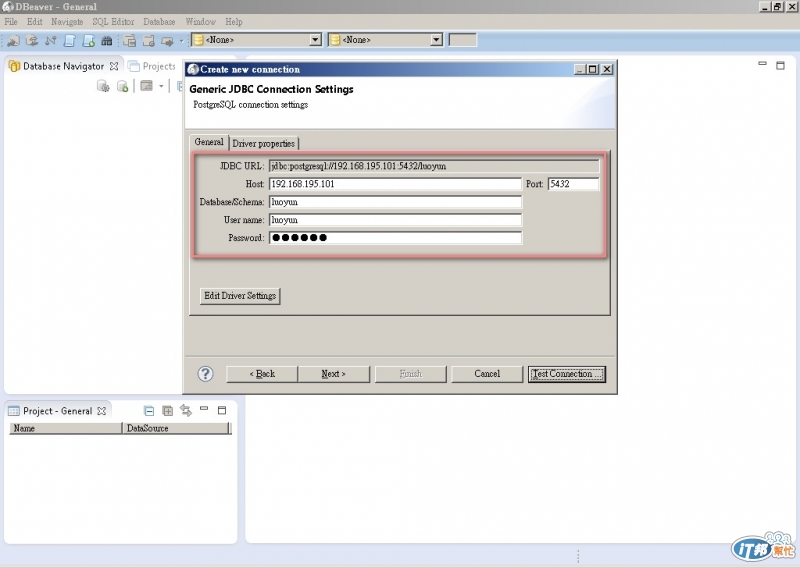Maximize the Project - General panel
Viewport: 800px width, 568px height.
click(x=222, y=410)
